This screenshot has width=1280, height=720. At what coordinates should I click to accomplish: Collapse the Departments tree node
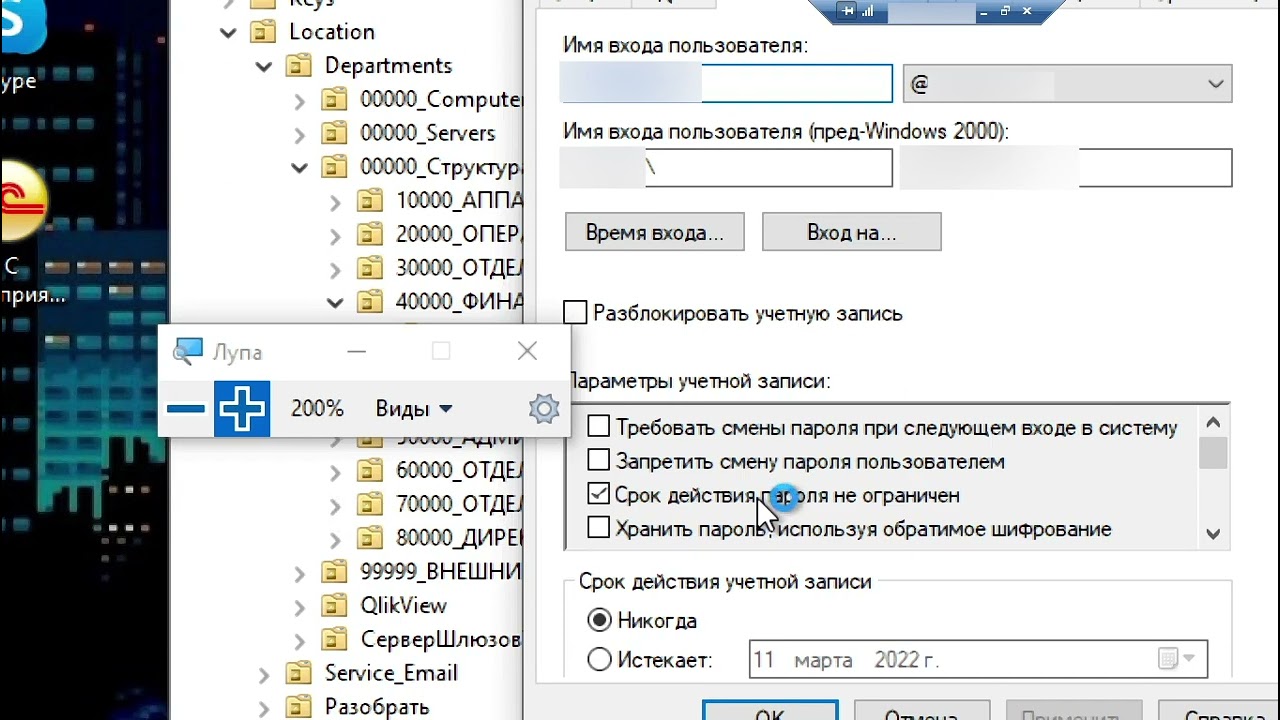(x=264, y=67)
